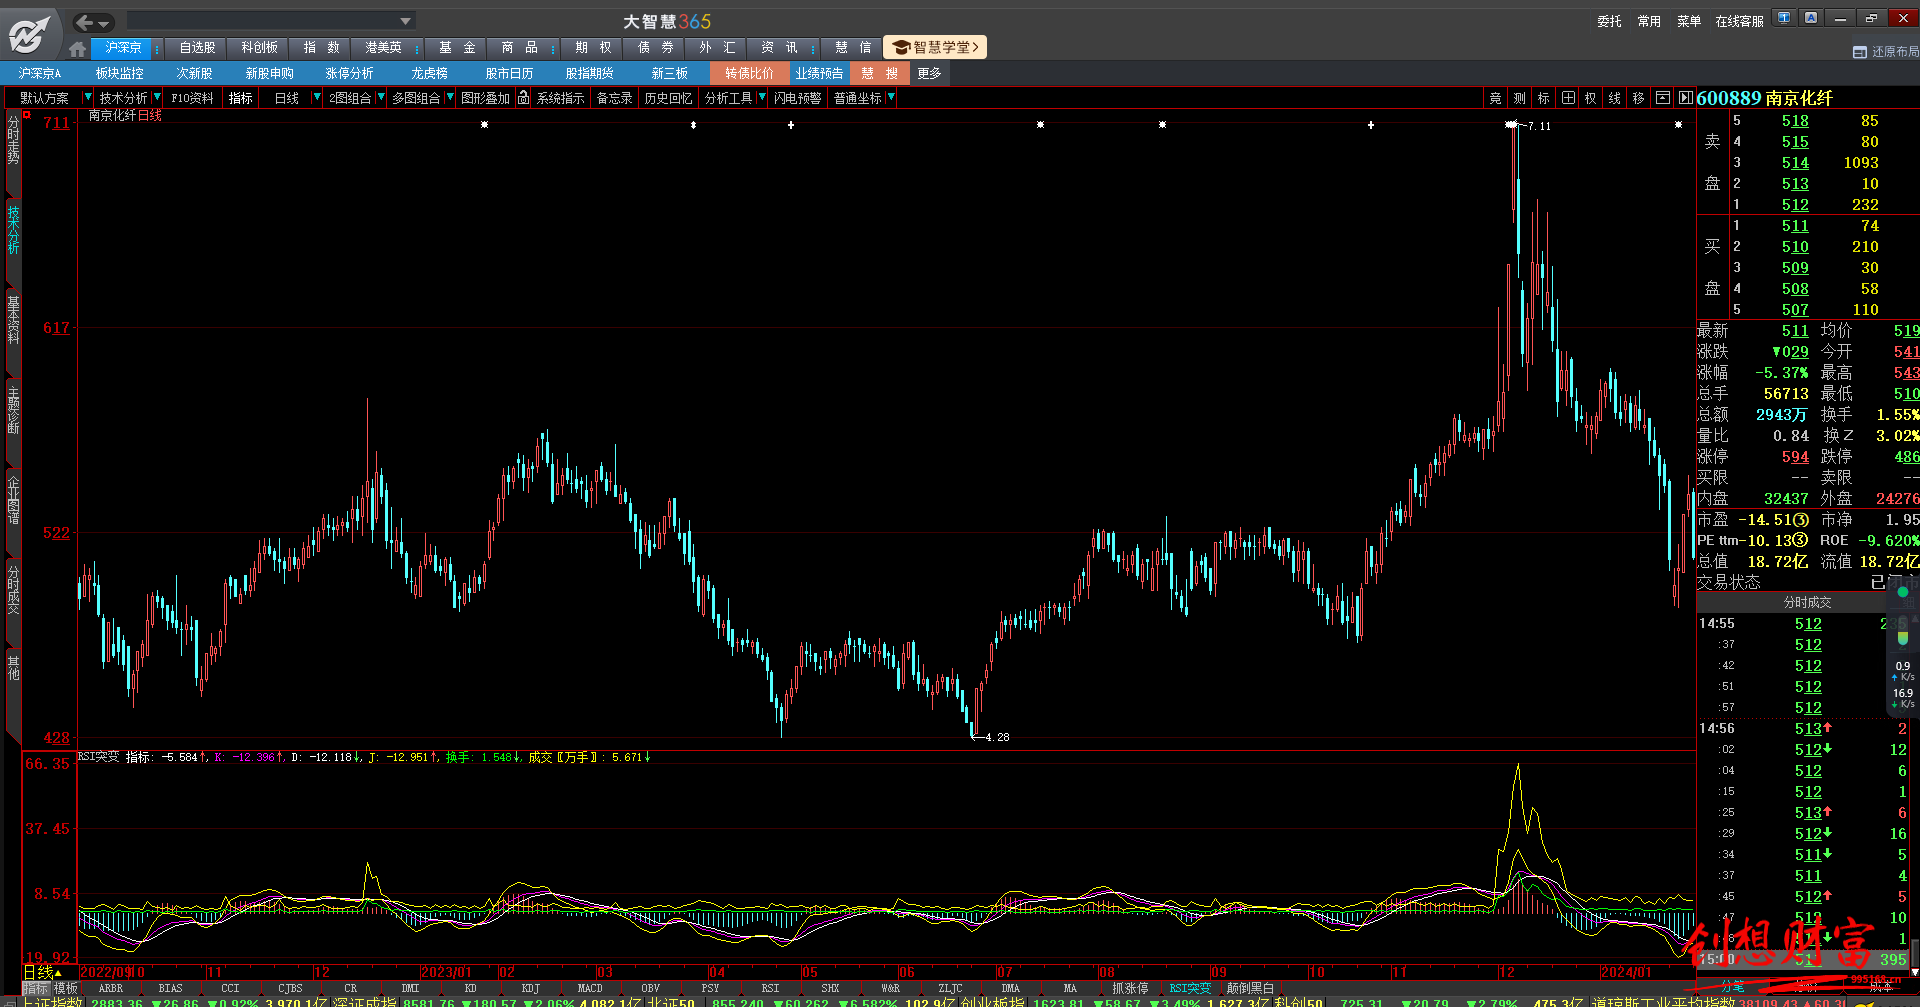
Task: Expand the 多图组合 dropdown arrow
Action: [x=450, y=97]
